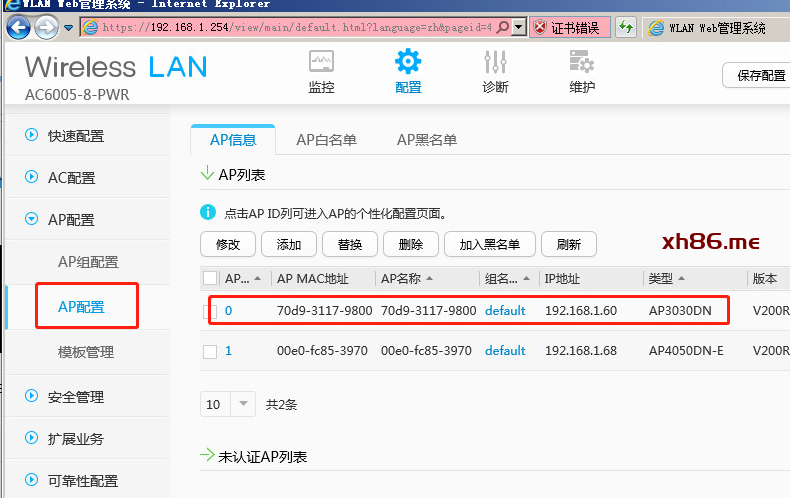Image resolution: width=790 pixels, height=498 pixels.
Task: Check the box for AP 1 row
Action: point(210,351)
